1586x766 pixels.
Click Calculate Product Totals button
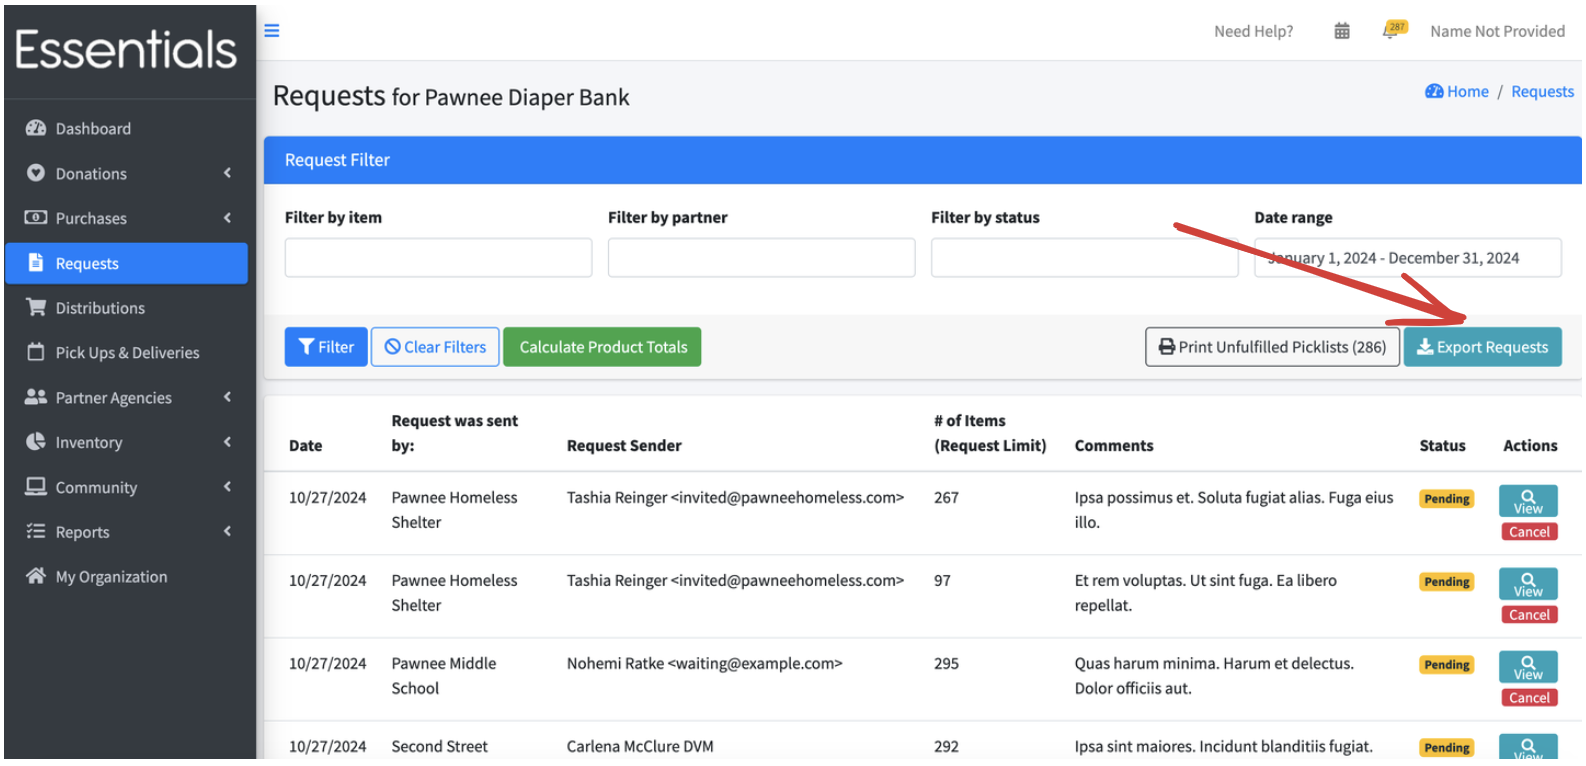[602, 347]
